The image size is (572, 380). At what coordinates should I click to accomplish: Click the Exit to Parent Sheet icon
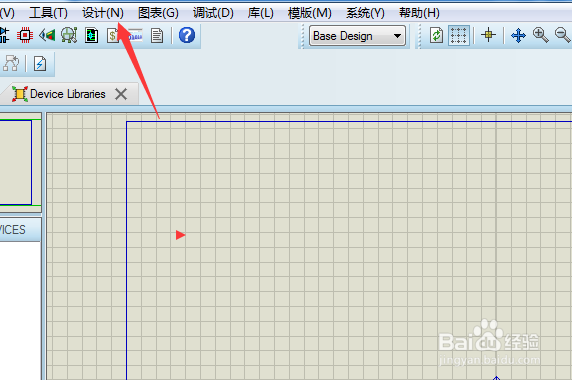(x=11, y=64)
